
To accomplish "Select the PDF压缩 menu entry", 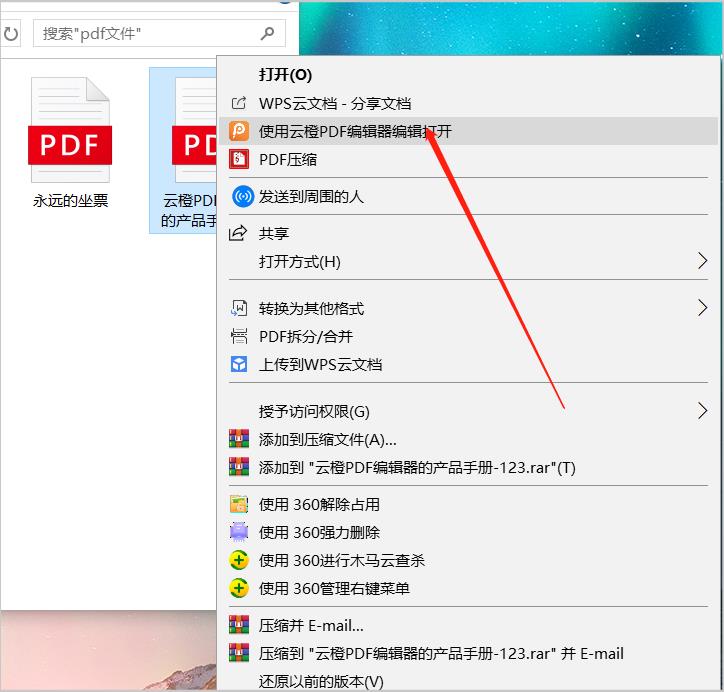I will 468,159.
